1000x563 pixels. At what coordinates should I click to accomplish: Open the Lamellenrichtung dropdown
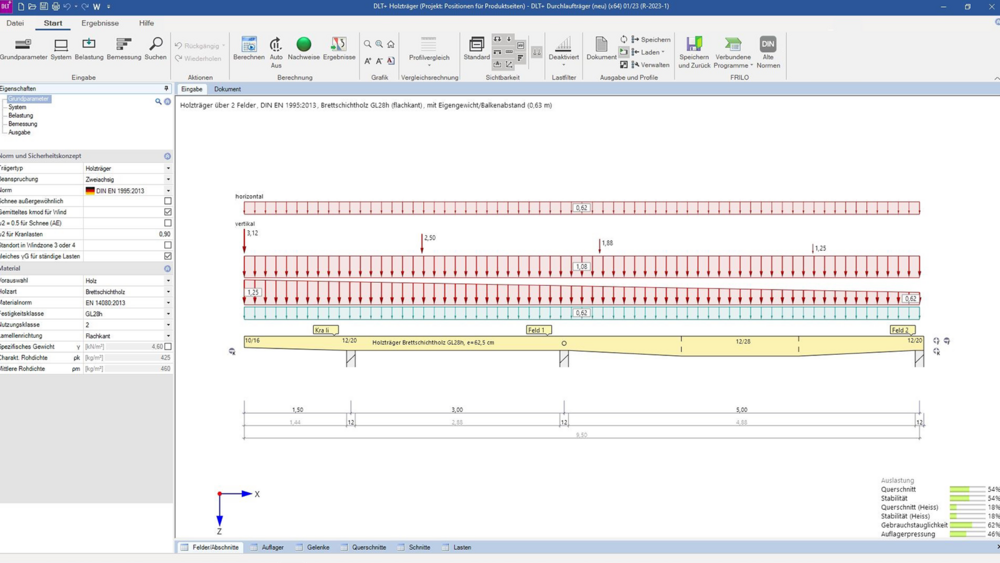[x=168, y=335]
